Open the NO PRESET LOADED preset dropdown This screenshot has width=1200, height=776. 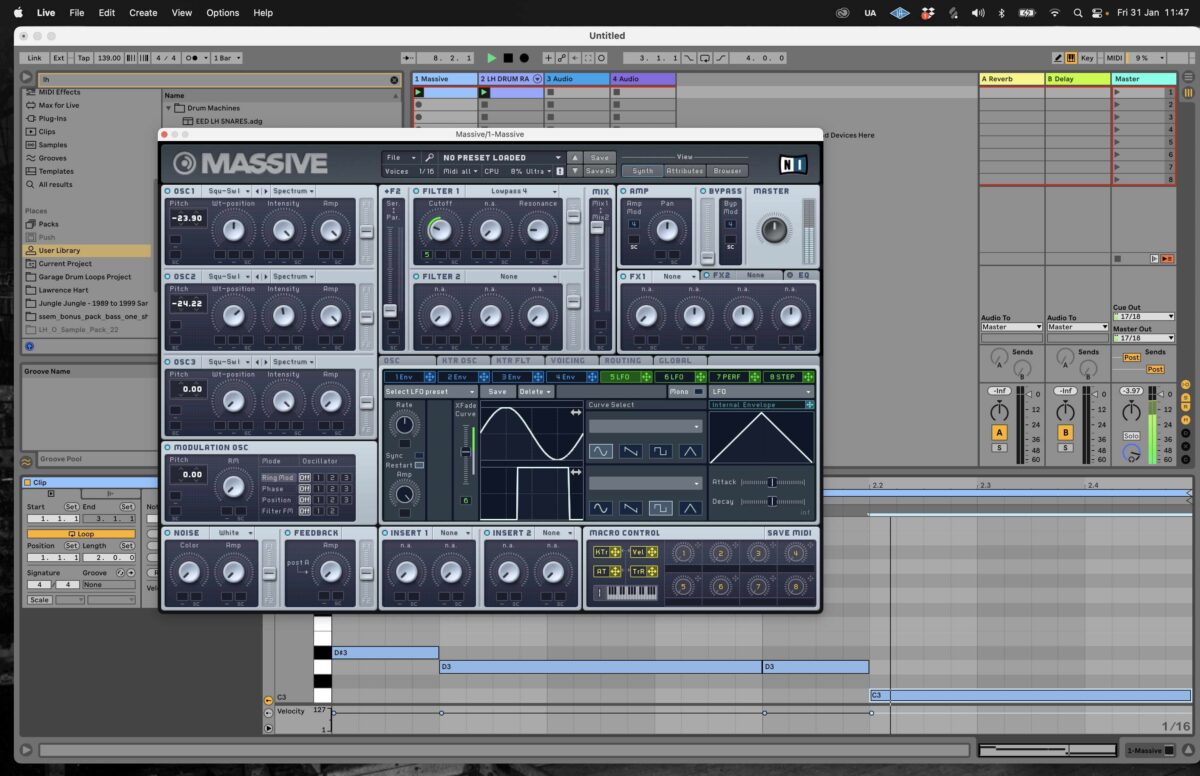pyautogui.click(x=503, y=157)
